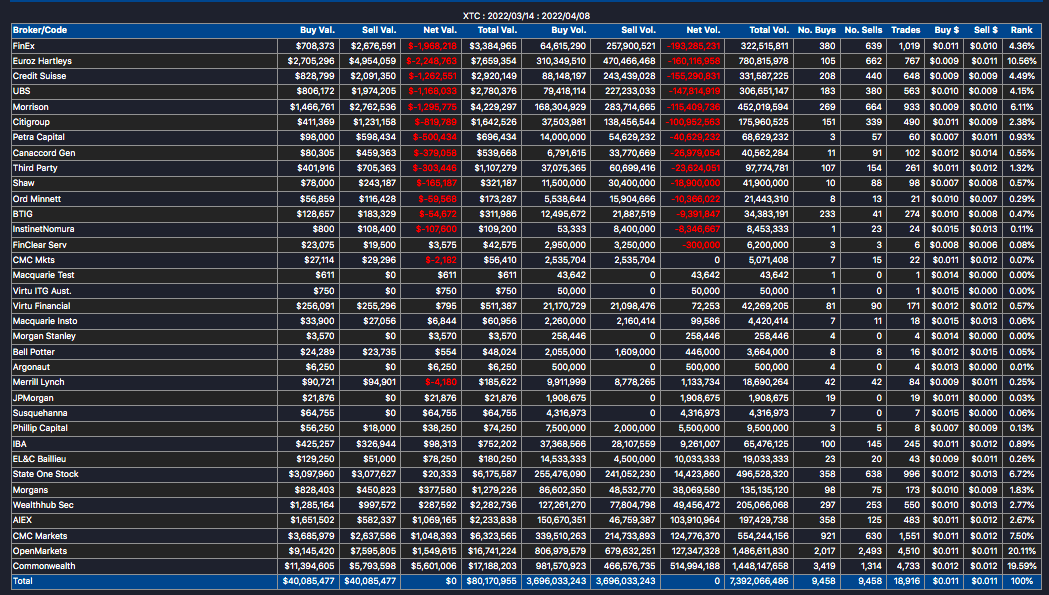1049x595 pixels.
Task: Select the JPMorgan broker name
Action: point(33,398)
